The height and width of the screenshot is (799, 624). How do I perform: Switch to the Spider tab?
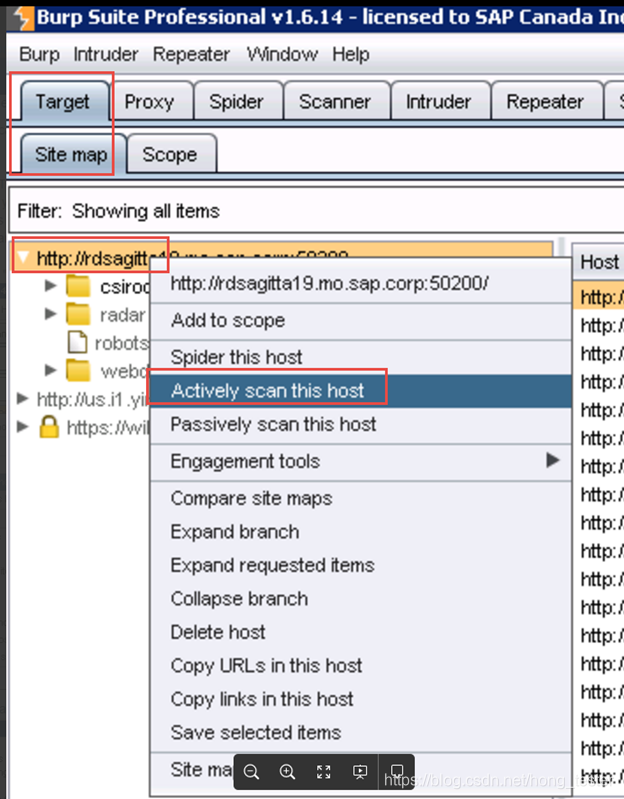click(236, 101)
